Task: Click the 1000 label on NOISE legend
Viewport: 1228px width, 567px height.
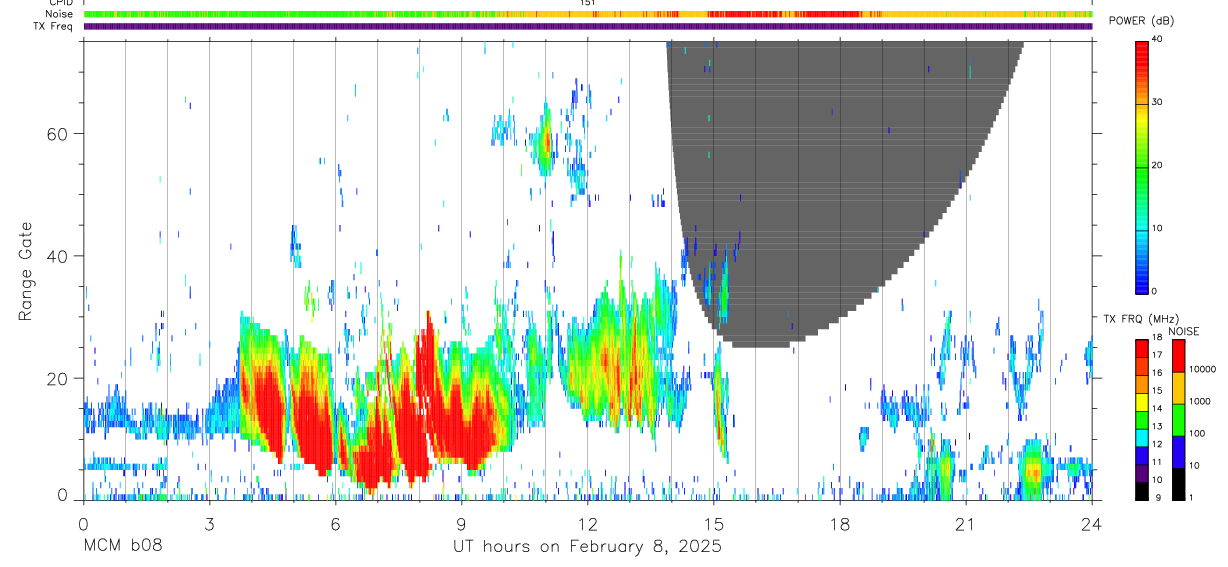Action: point(1201,401)
